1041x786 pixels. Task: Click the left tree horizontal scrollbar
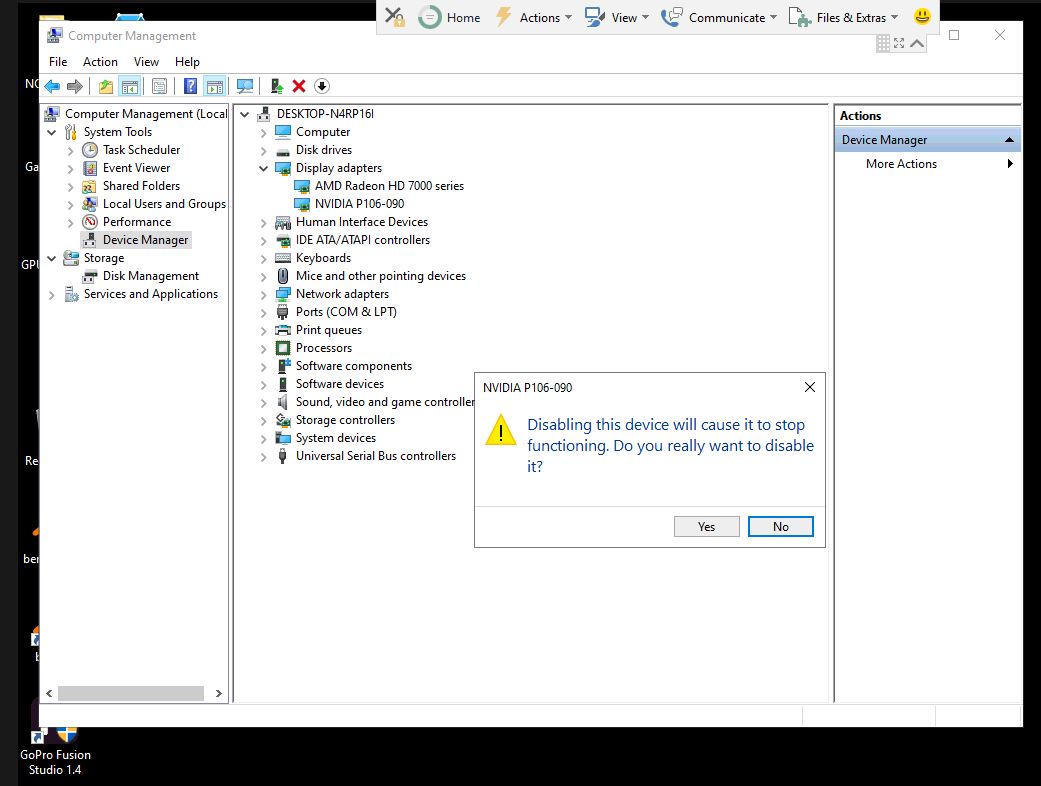pyautogui.click(x=131, y=693)
